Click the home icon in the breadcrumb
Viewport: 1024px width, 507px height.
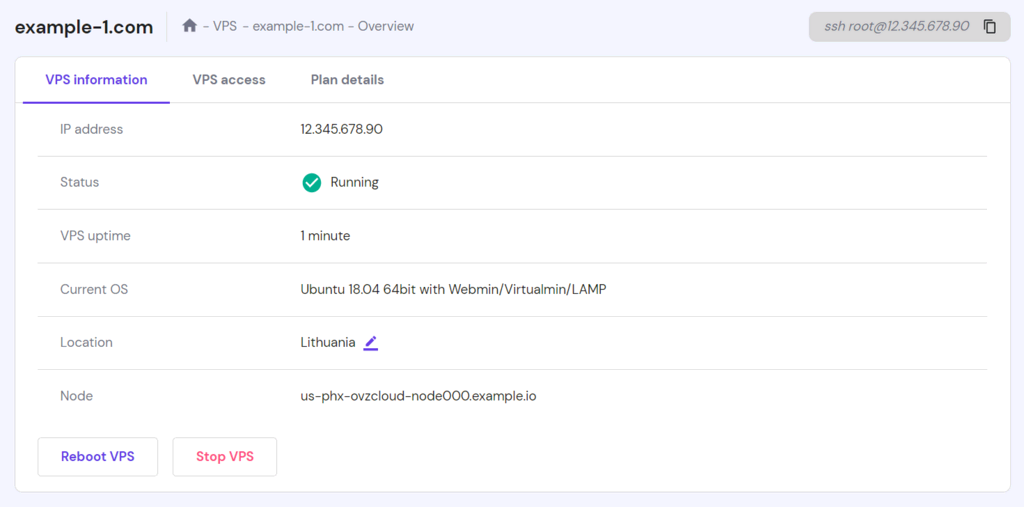coord(189,26)
